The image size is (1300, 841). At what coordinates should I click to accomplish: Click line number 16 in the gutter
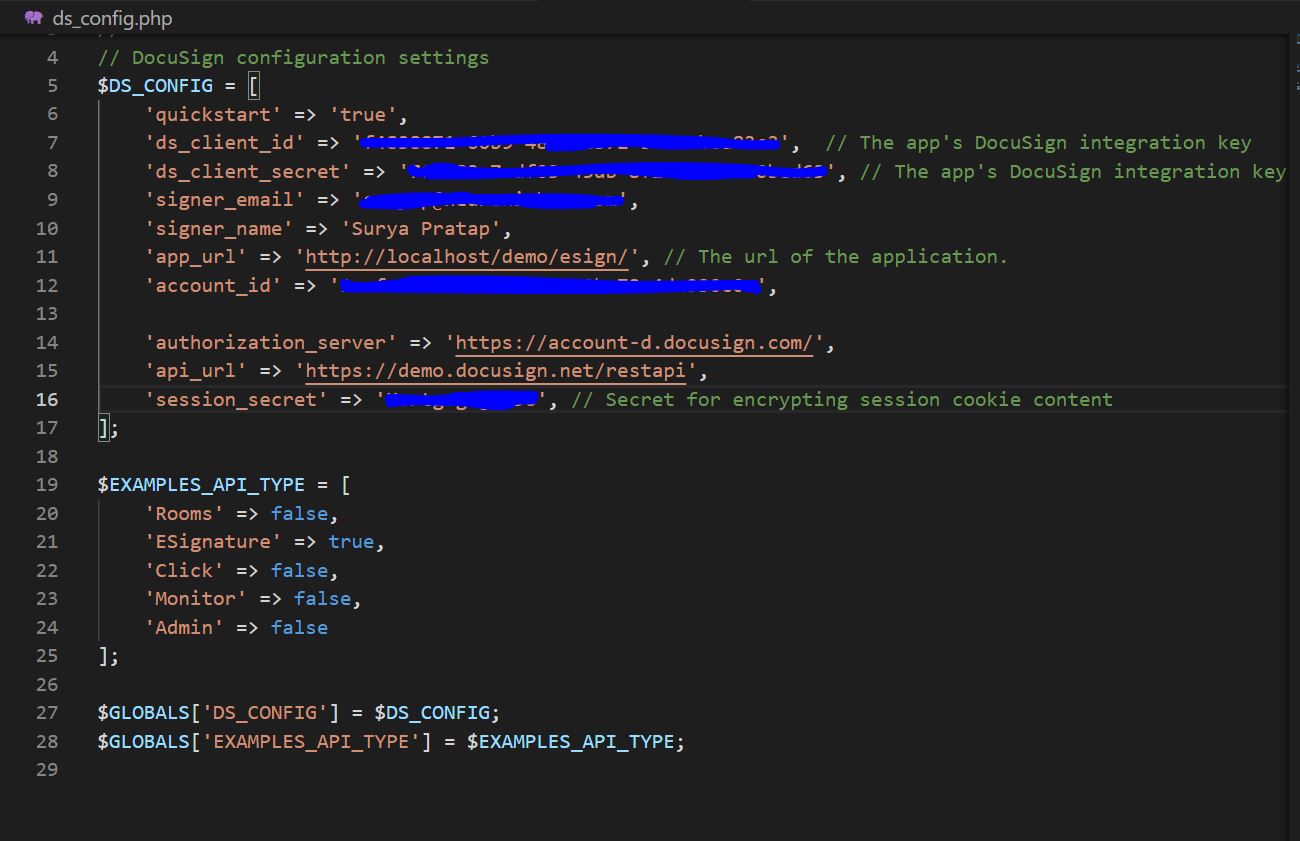tap(47, 400)
